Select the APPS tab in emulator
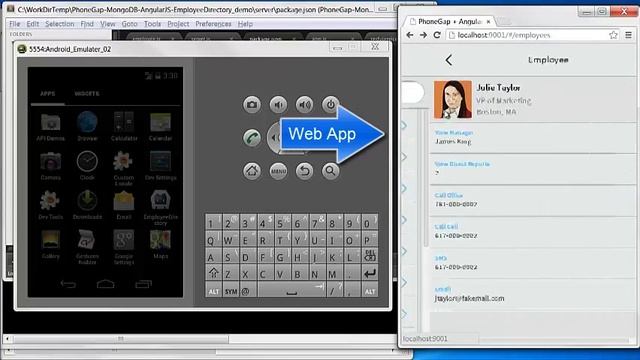Screen dimensions: 640x360 tap(48, 94)
